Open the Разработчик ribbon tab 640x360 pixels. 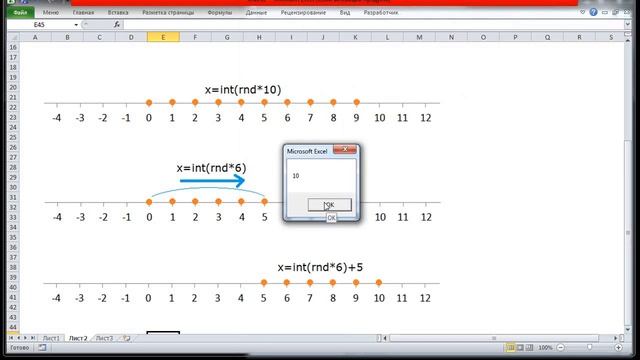click(x=381, y=13)
